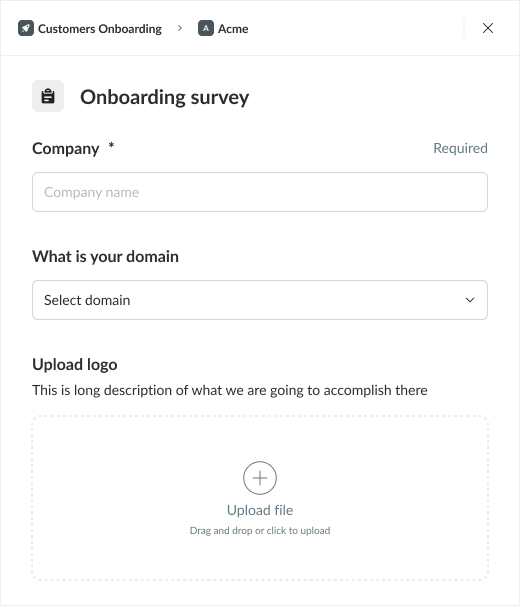Click the Upload file text link
520x606 pixels.
[260, 510]
